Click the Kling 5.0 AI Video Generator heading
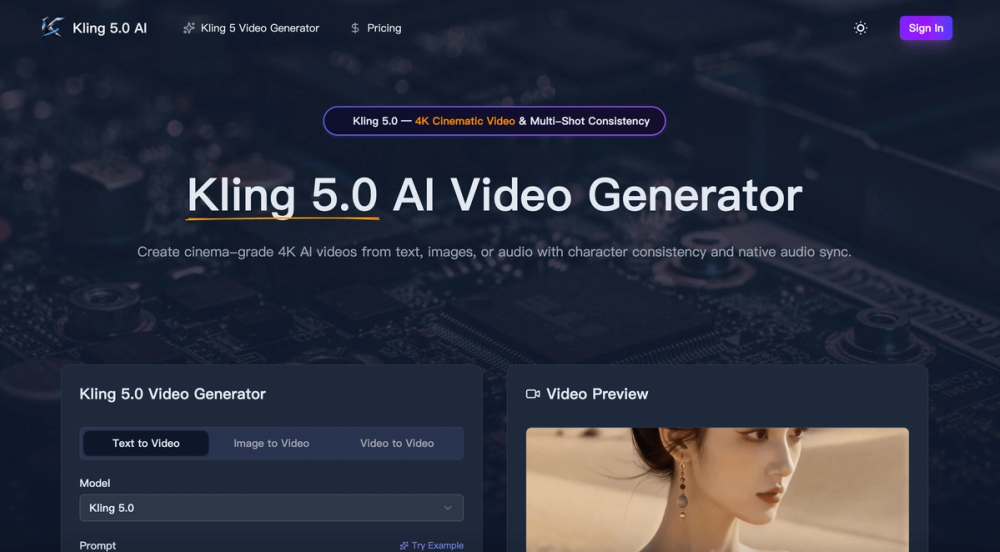This screenshot has width=1000, height=552. [x=494, y=195]
